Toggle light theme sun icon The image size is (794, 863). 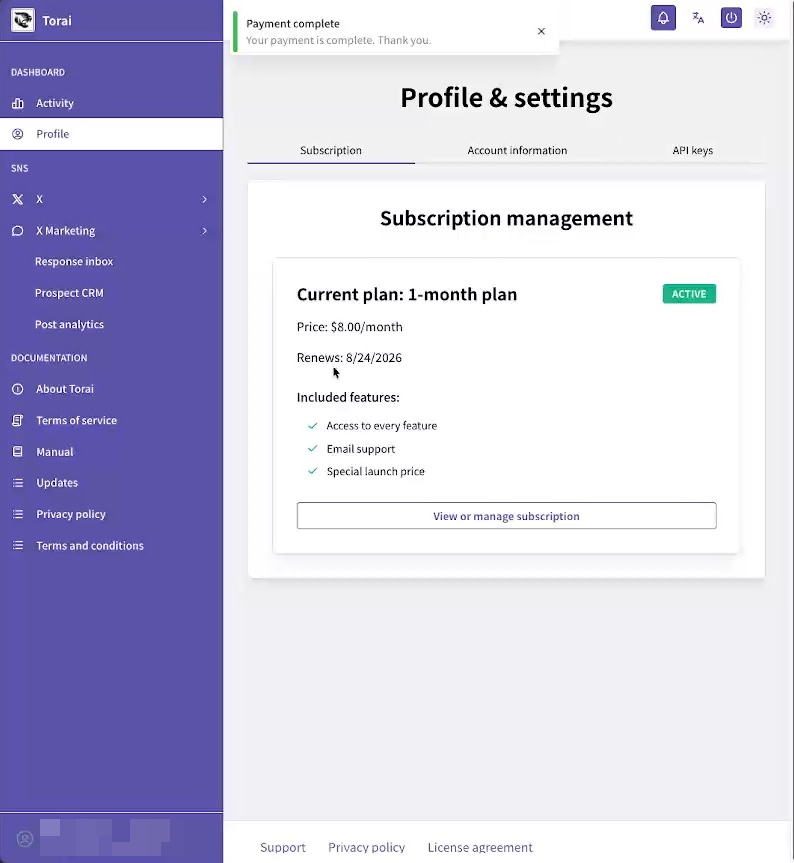tap(764, 18)
